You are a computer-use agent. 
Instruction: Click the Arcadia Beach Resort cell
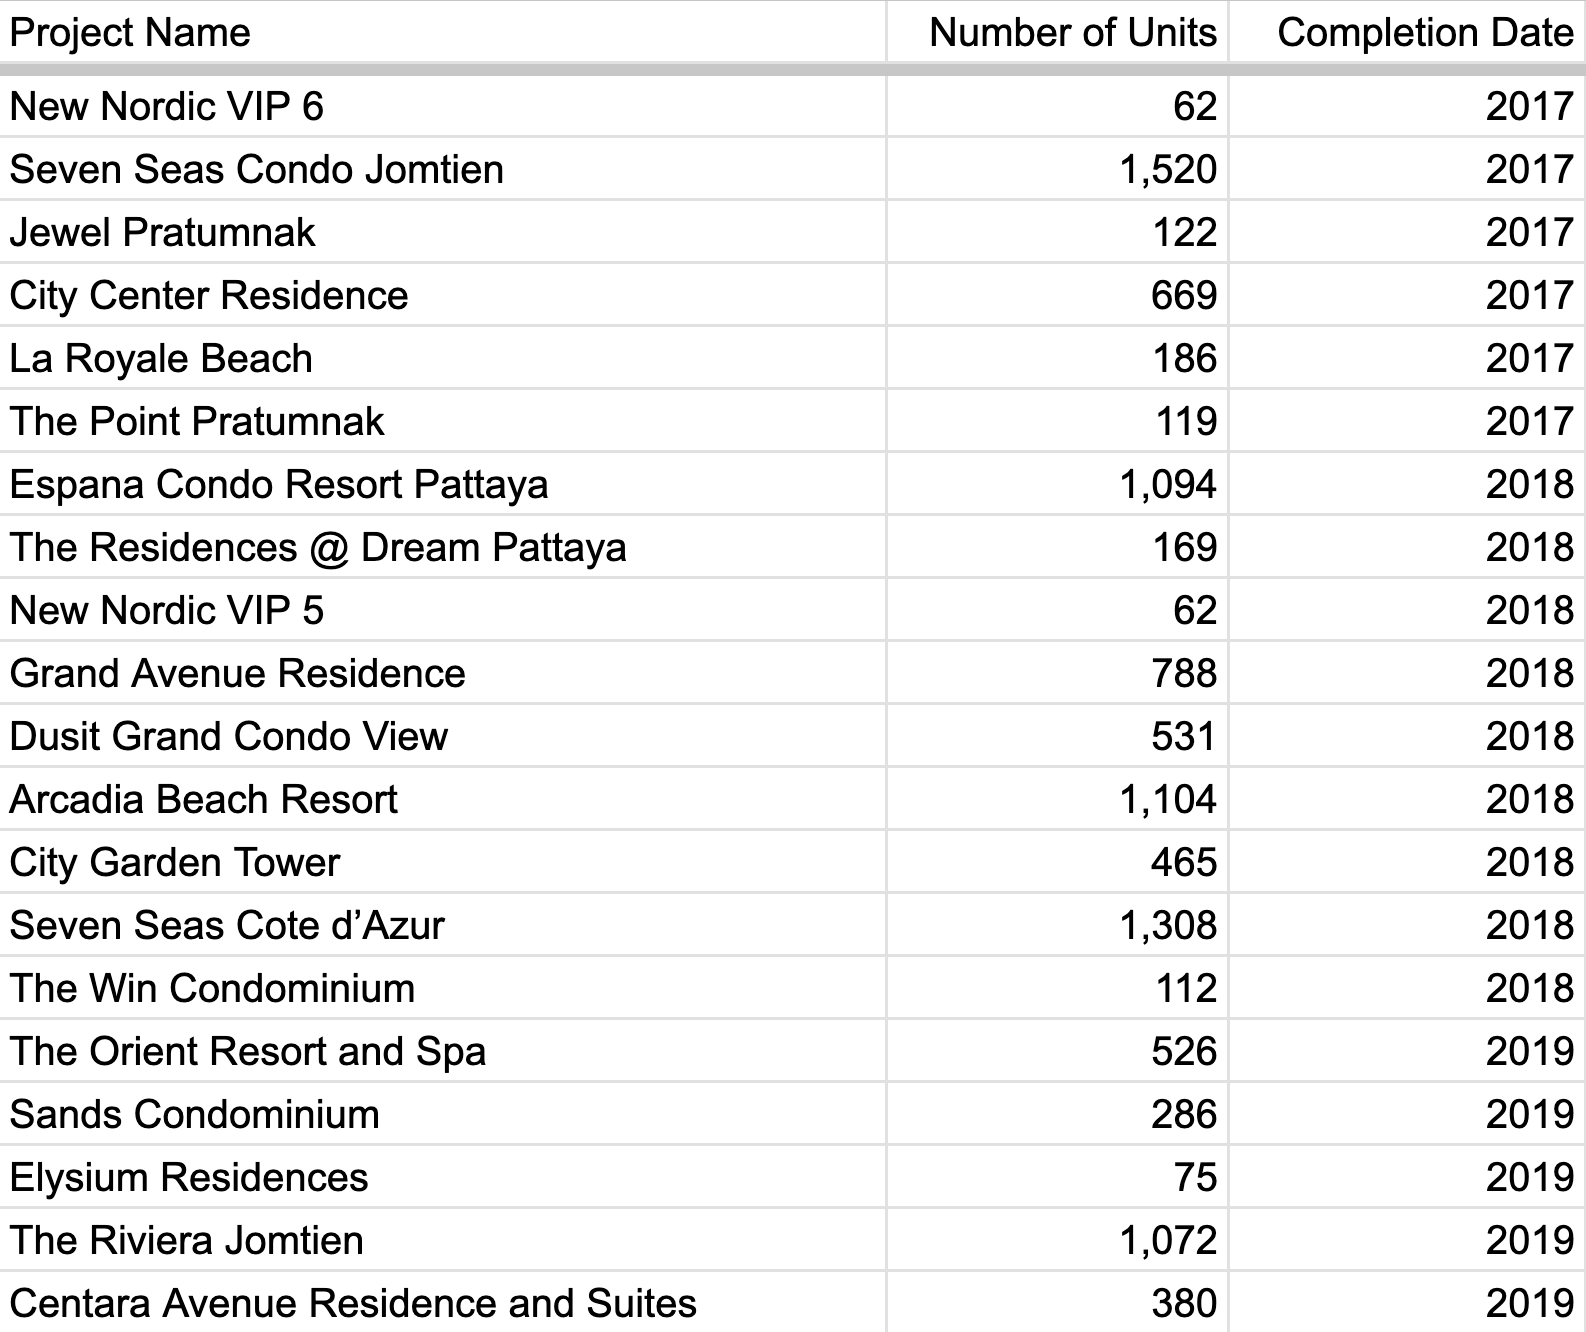(x=442, y=799)
